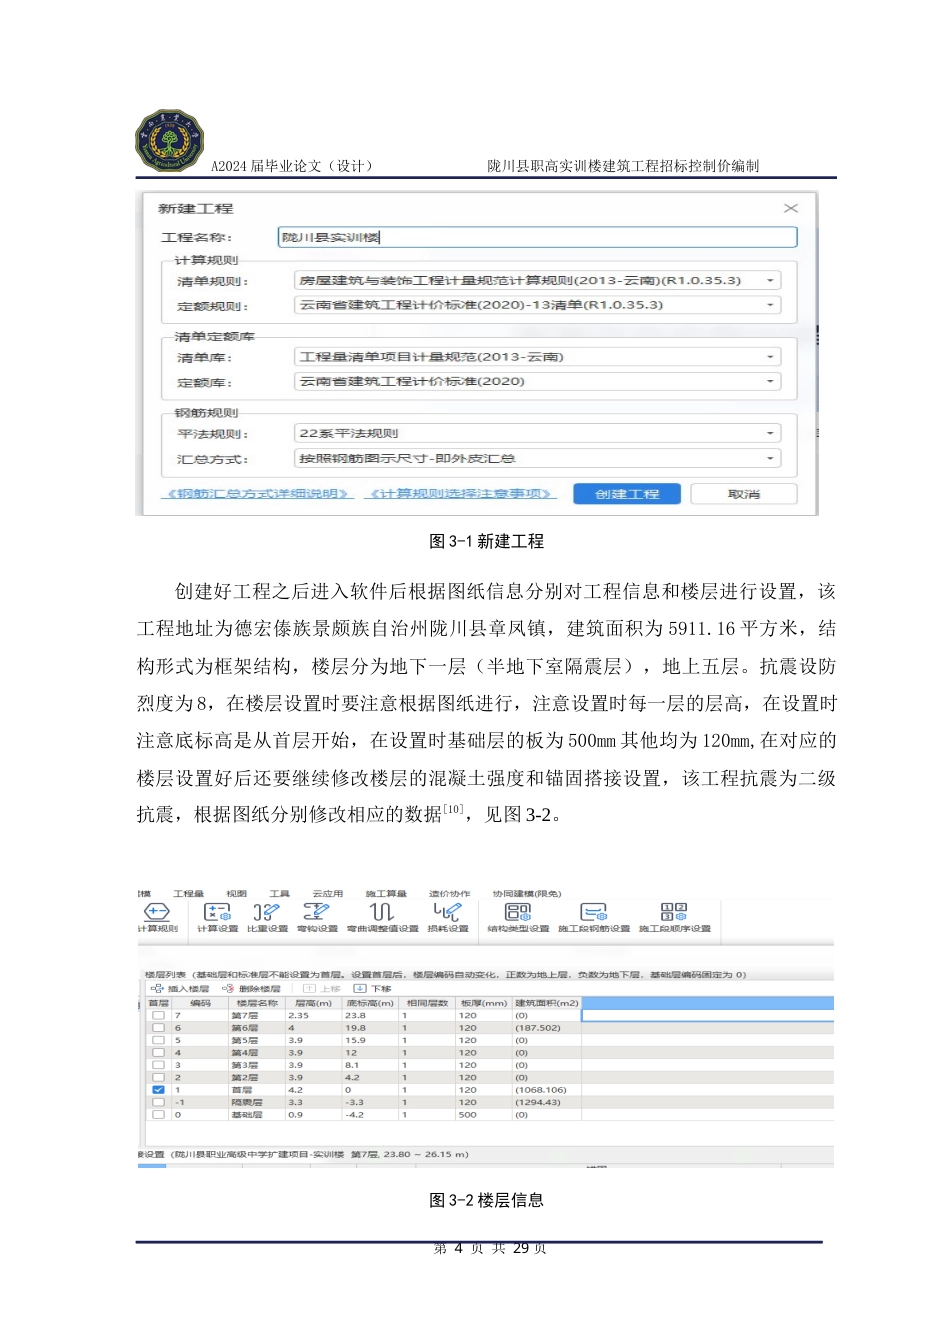The width and height of the screenshot is (950, 1344).
Task: Click the 插入楼层 toolbar button
Action: pyautogui.click(x=181, y=989)
